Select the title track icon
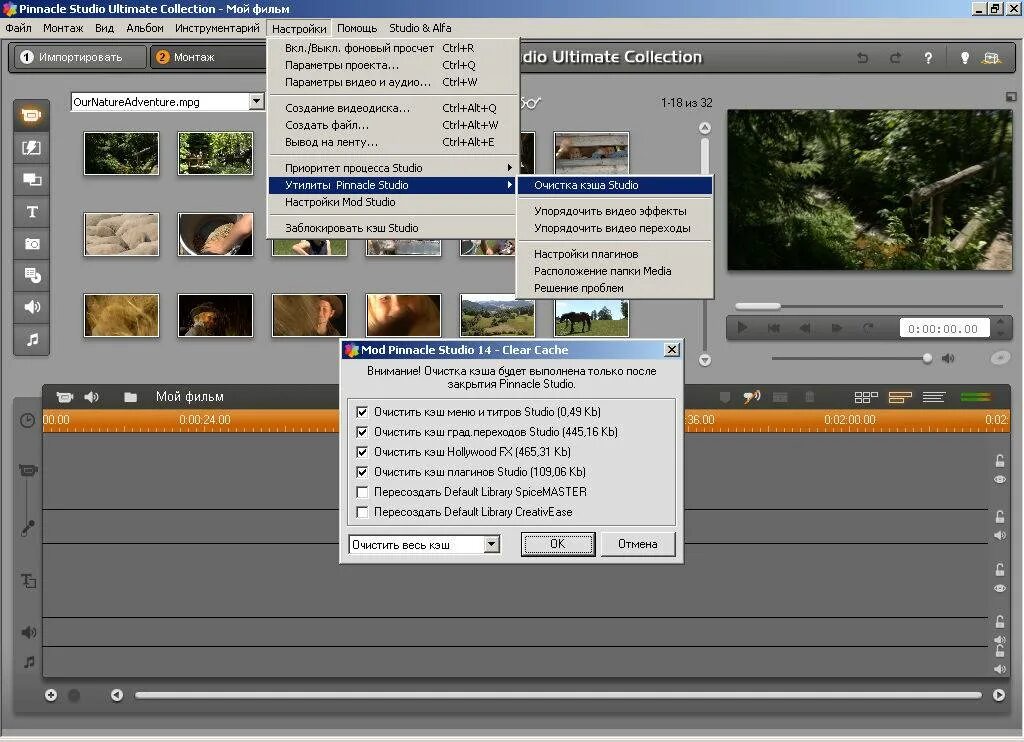Viewport: 1024px width, 742px height. point(28,581)
